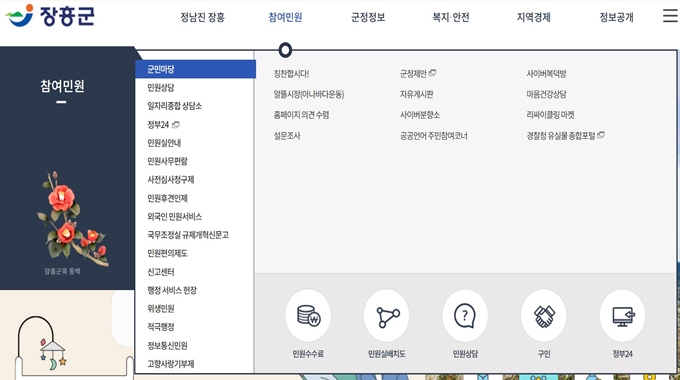Open the 마음건강상담 link
The image size is (680, 380).
tap(546, 94)
